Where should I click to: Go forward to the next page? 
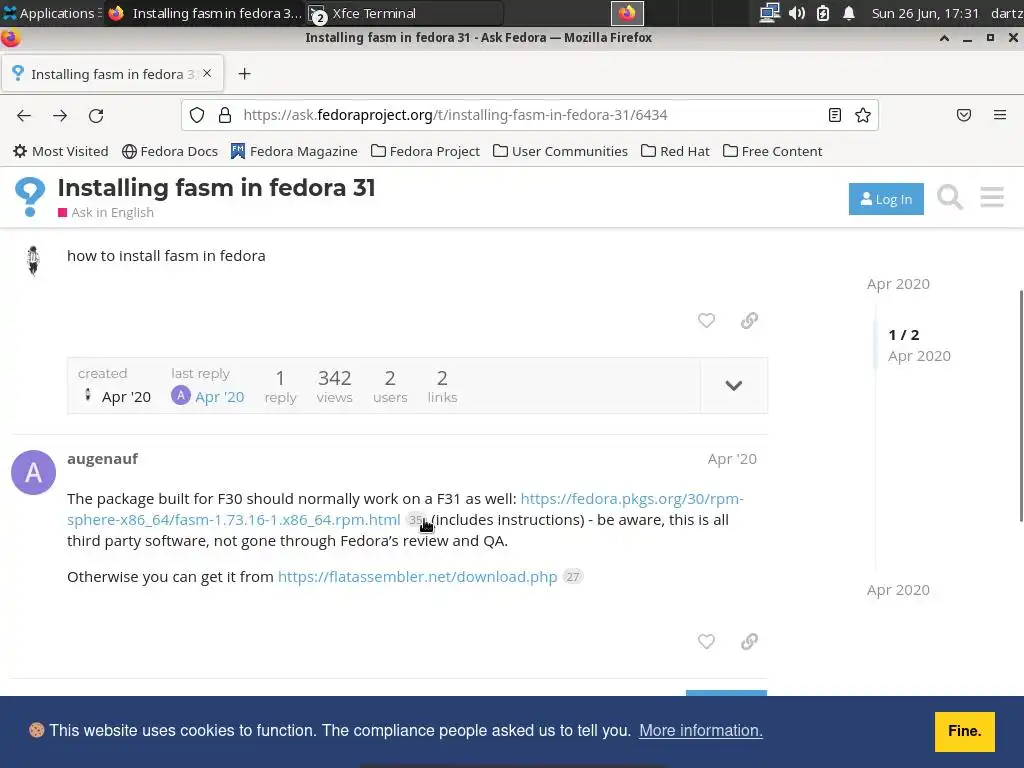(x=60, y=116)
